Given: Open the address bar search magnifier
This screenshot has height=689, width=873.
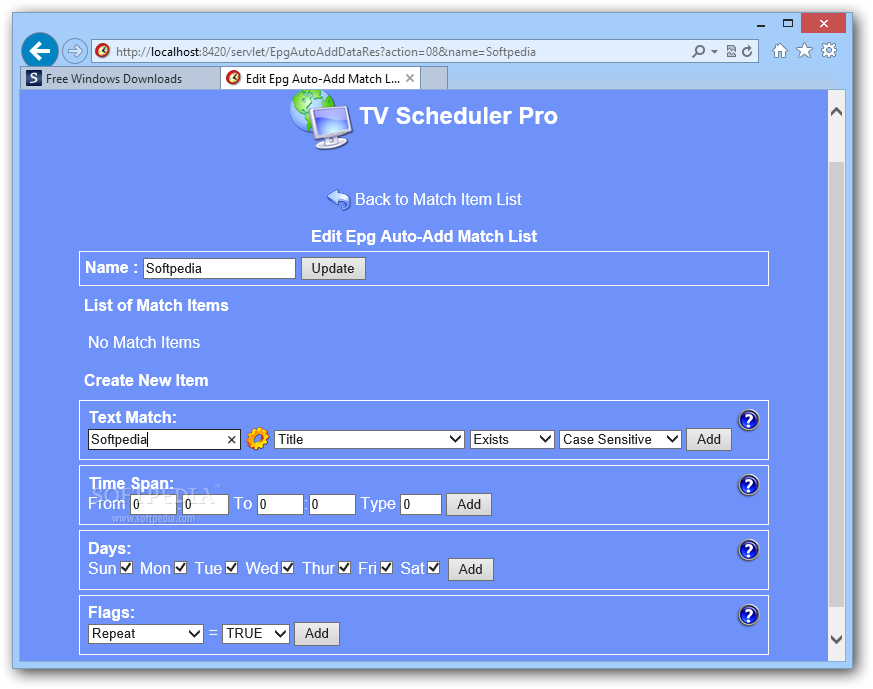Looking at the screenshot, I should (x=698, y=51).
